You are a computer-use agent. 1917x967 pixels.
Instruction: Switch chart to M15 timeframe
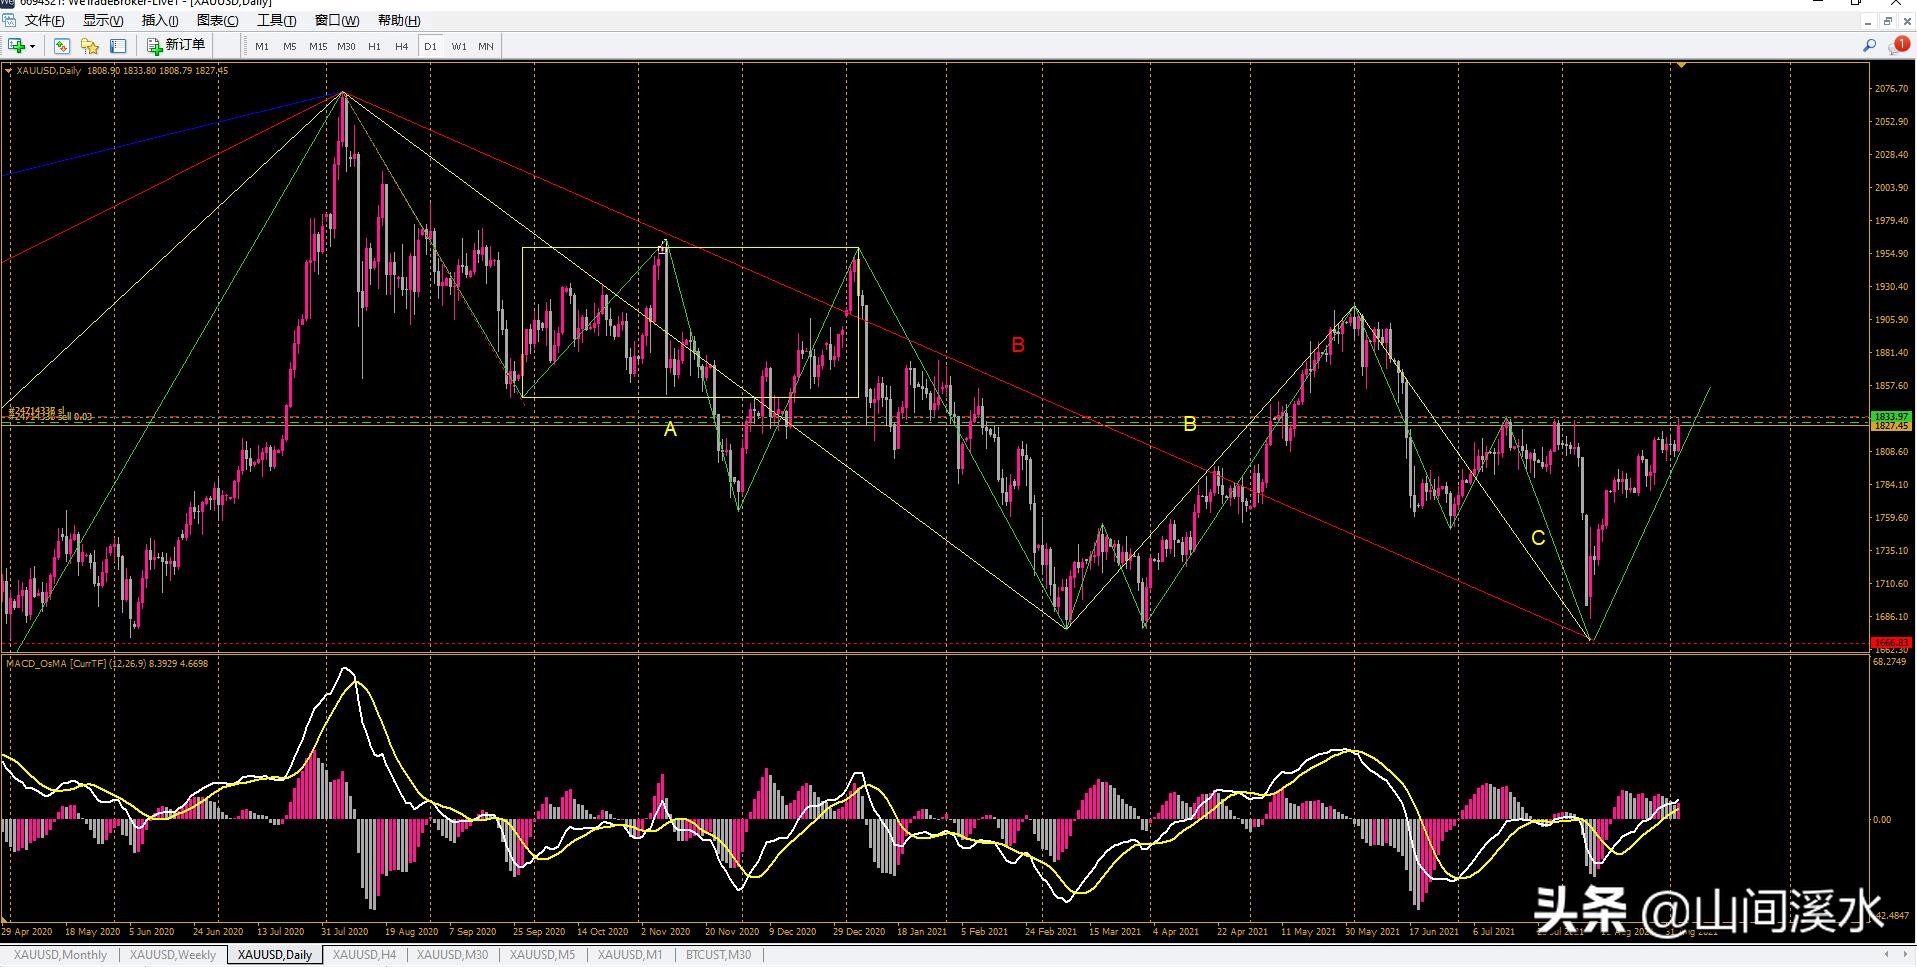pyautogui.click(x=318, y=46)
